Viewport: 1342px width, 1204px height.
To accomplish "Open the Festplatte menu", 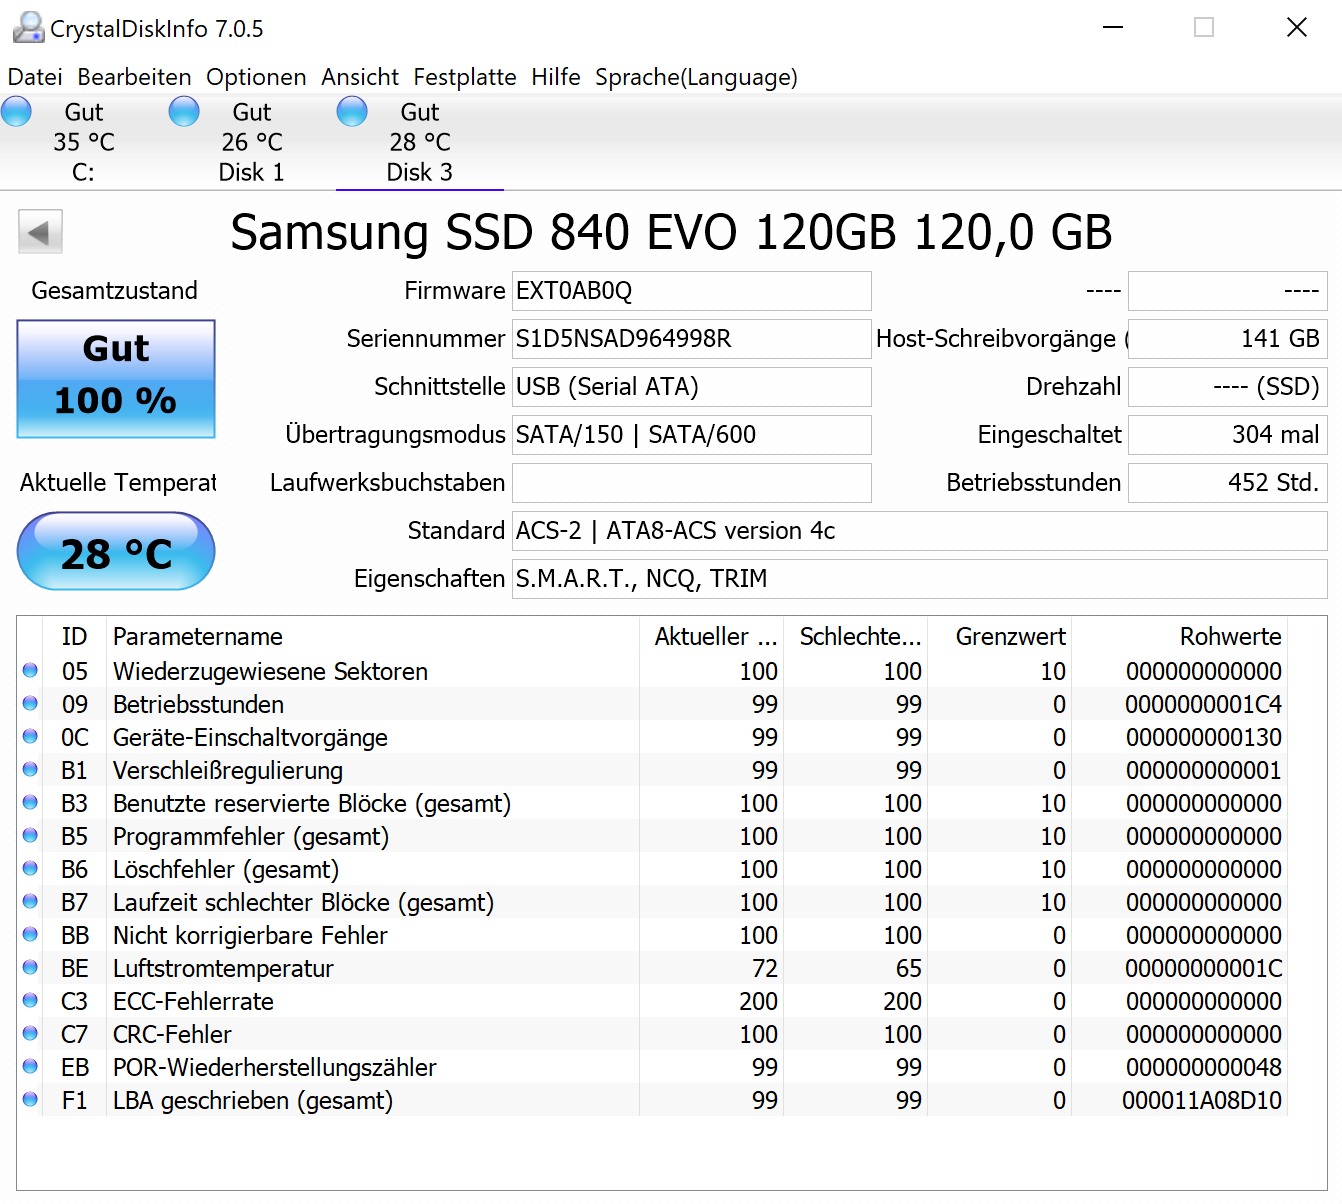I will click(465, 77).
